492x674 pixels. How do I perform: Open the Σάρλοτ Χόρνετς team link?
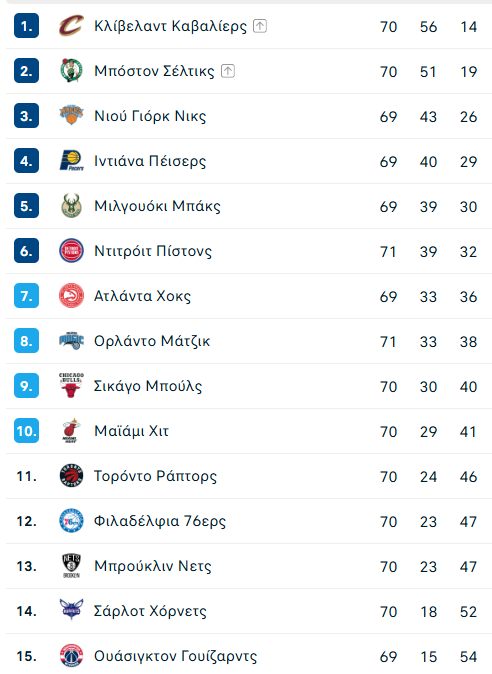coord(150,611)
